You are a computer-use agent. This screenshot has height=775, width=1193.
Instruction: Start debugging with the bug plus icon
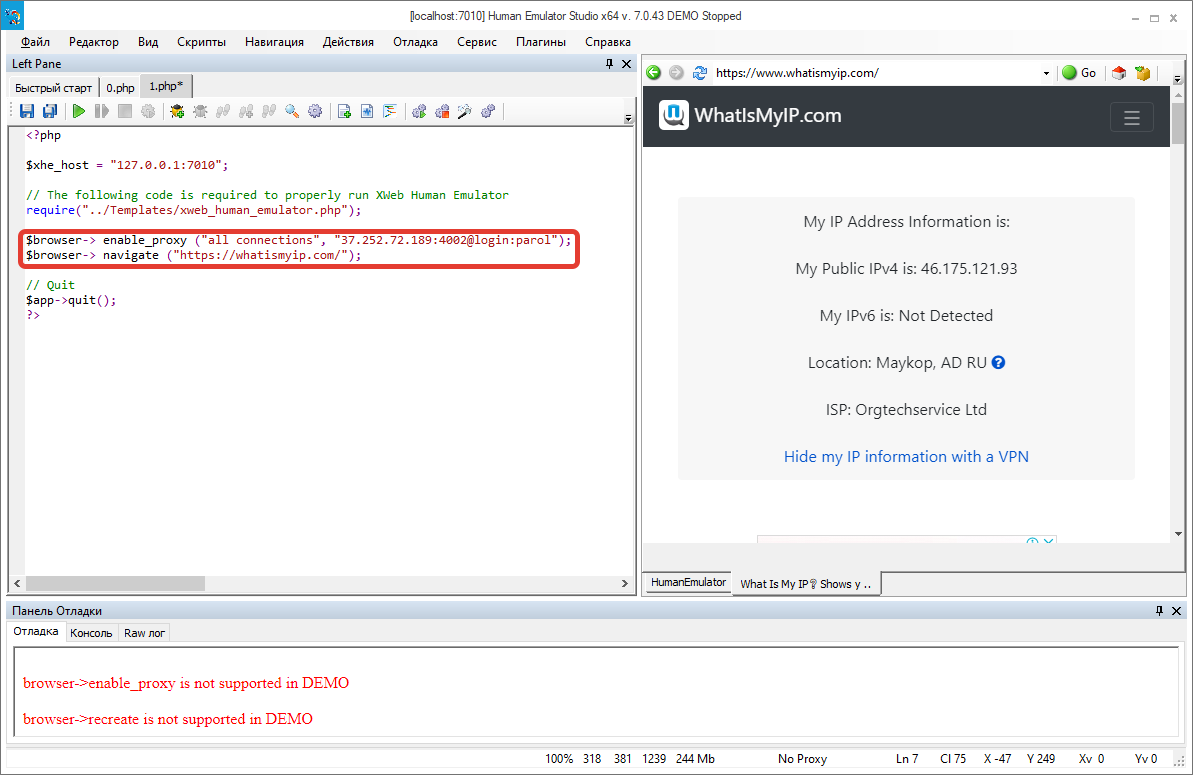click(x=177, y=111)
